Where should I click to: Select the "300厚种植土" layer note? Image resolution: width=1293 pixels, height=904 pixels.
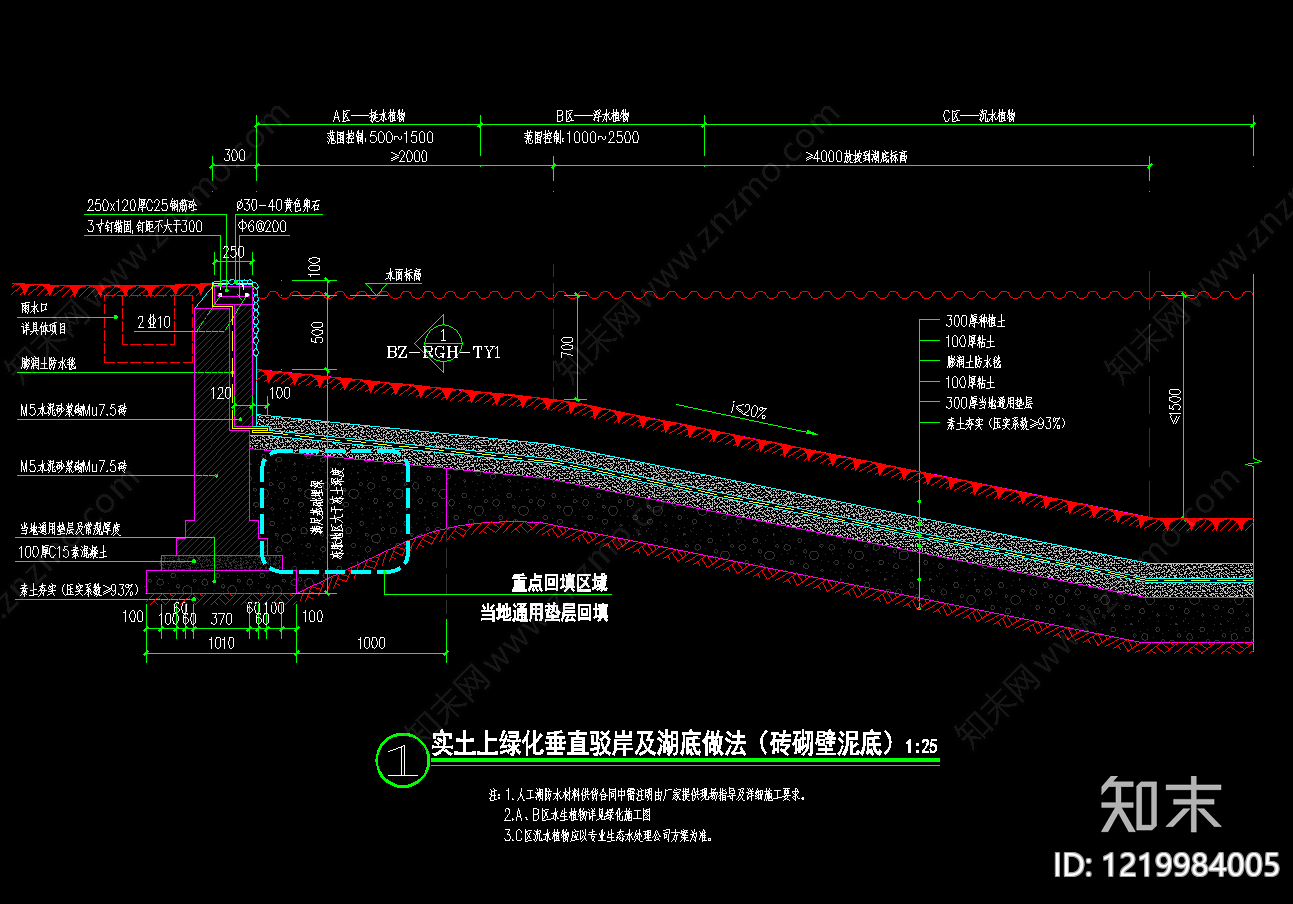tap(975, 322)
